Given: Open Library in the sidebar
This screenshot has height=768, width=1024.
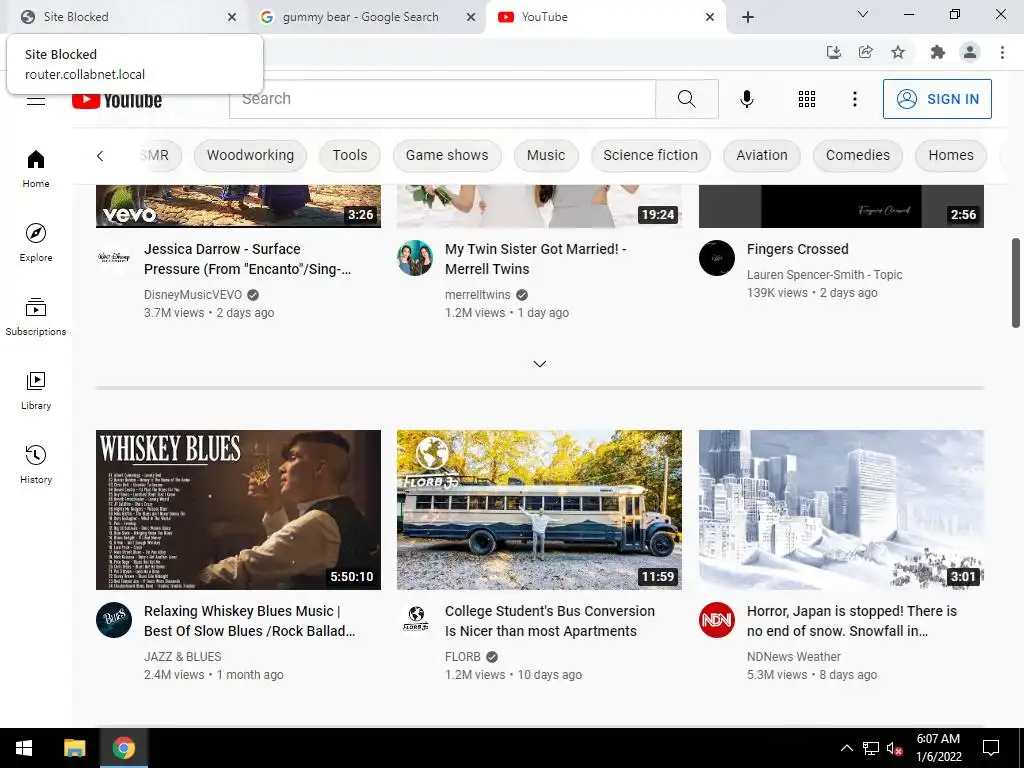Looking at the screenshot, I should (x=36, y=391).
